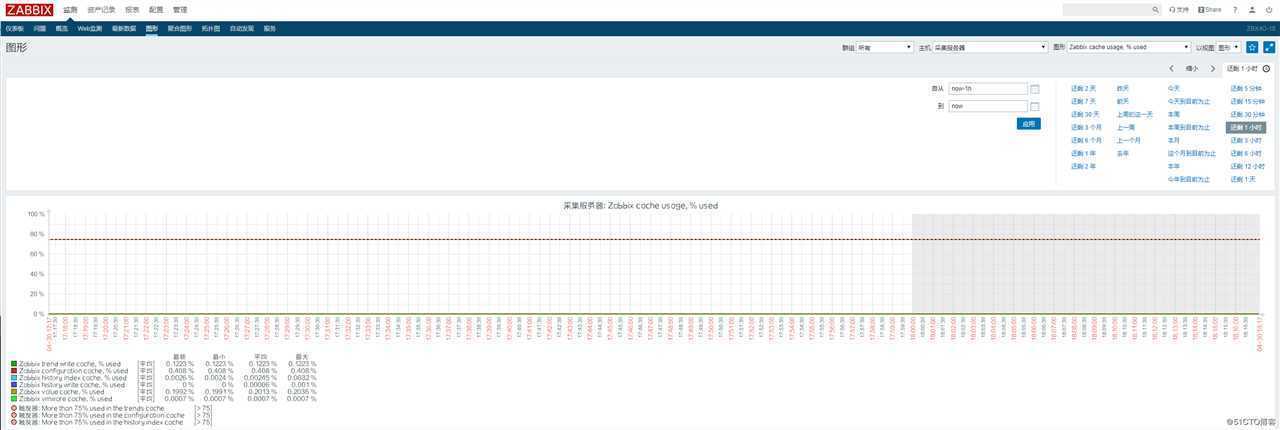Screen dimensions: 1280x430
Task: Open calendar picker beside the now-1h field
Action: pyautogui.click(x=1035, y=89)
